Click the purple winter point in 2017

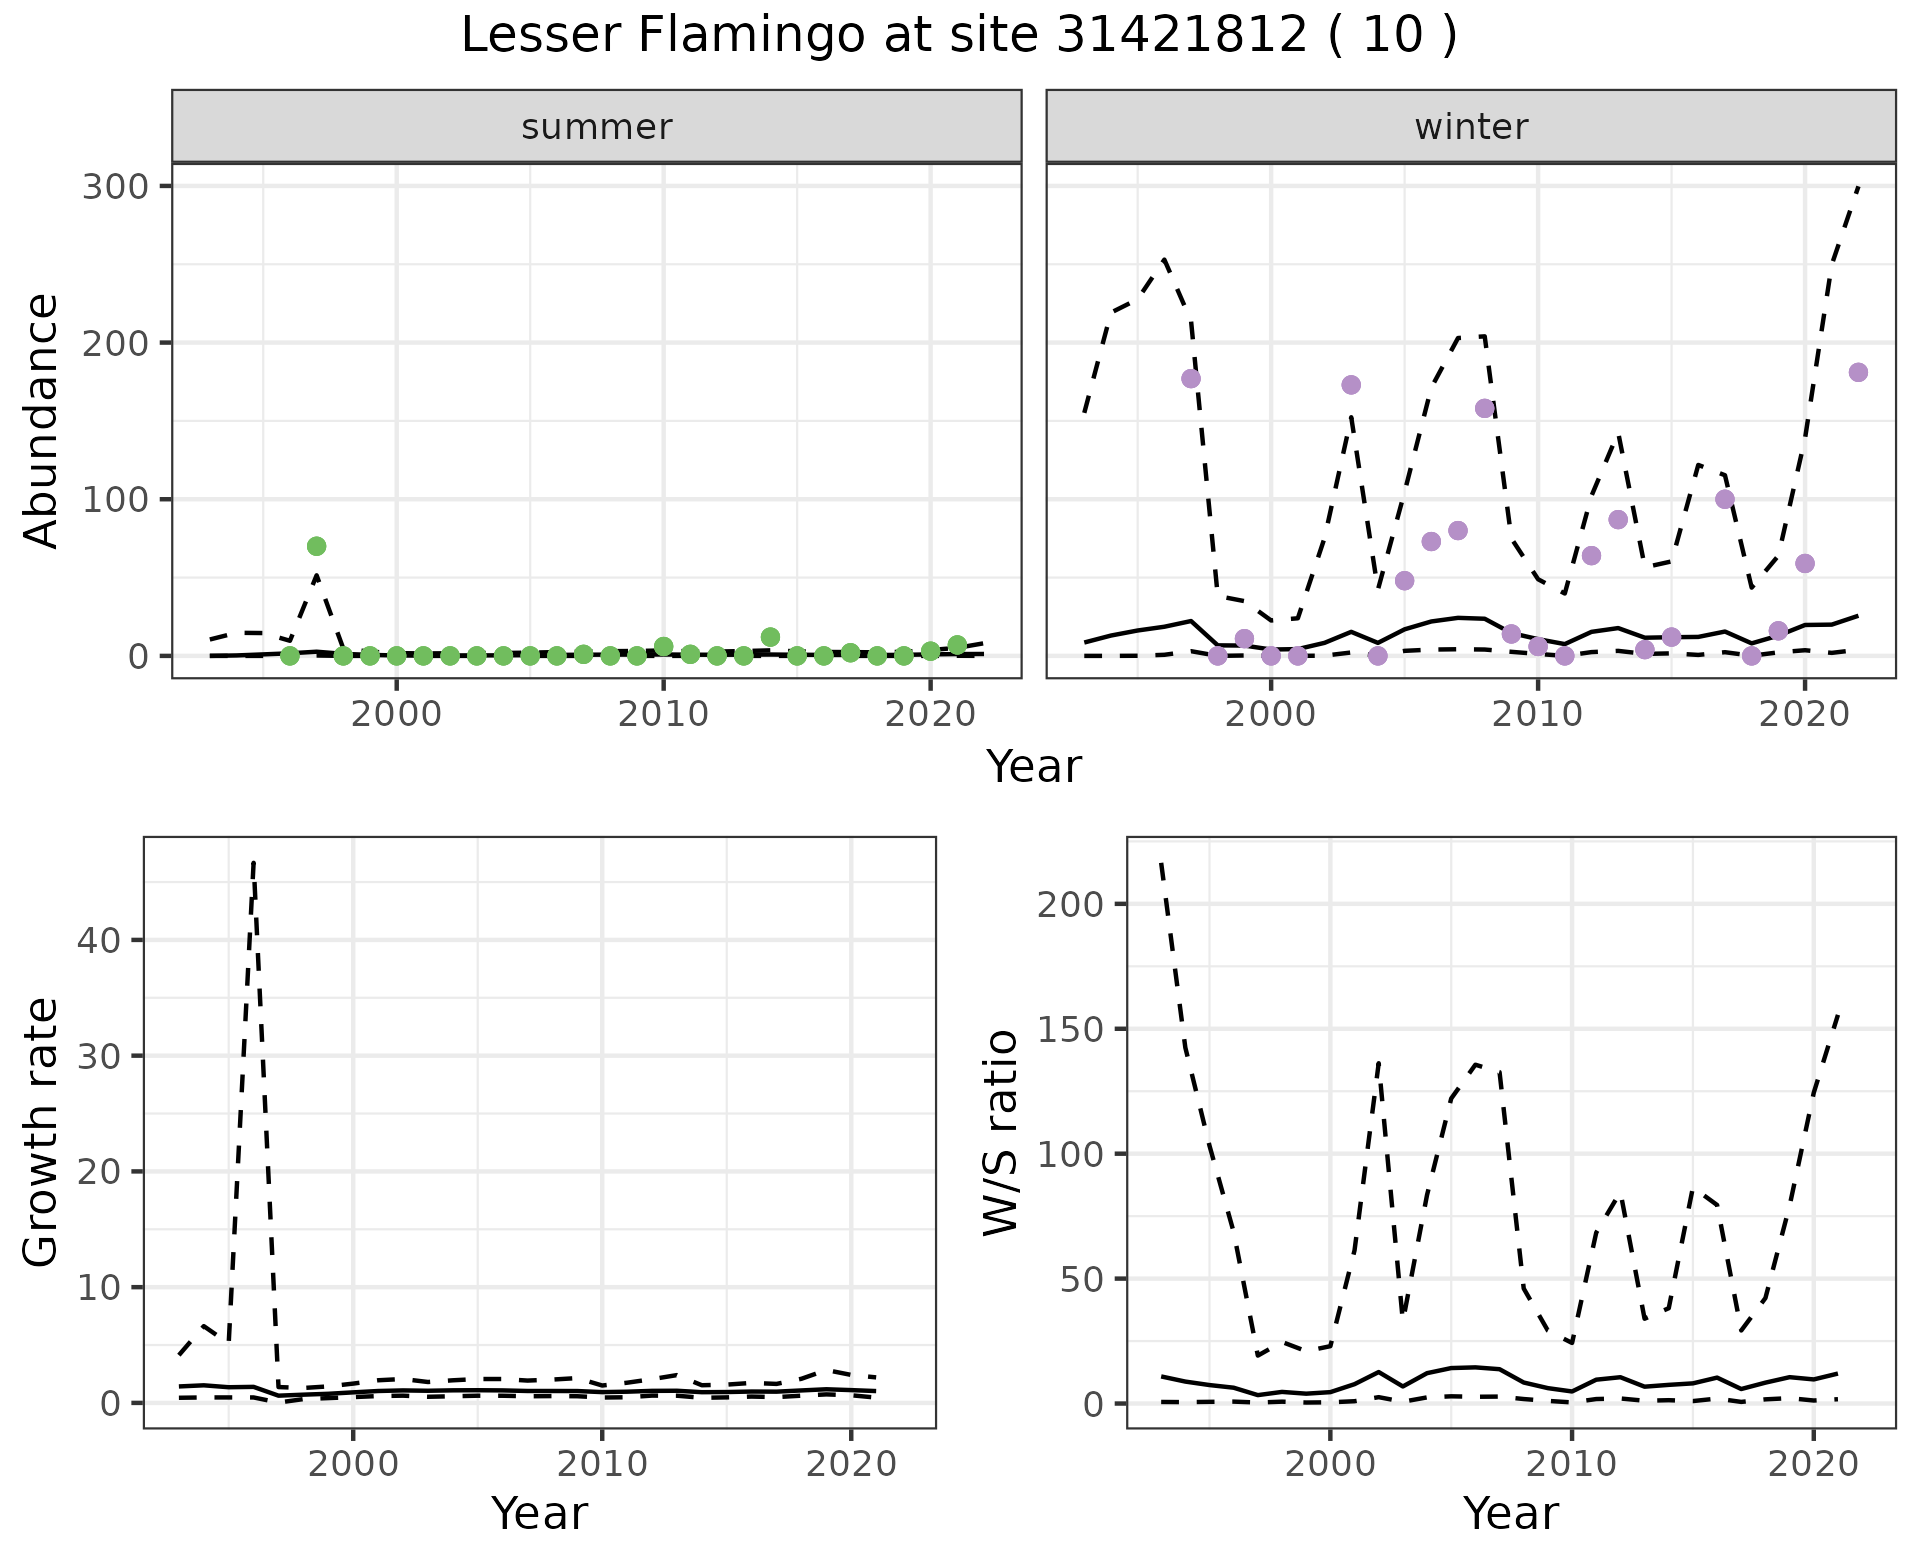point(1725,499)
